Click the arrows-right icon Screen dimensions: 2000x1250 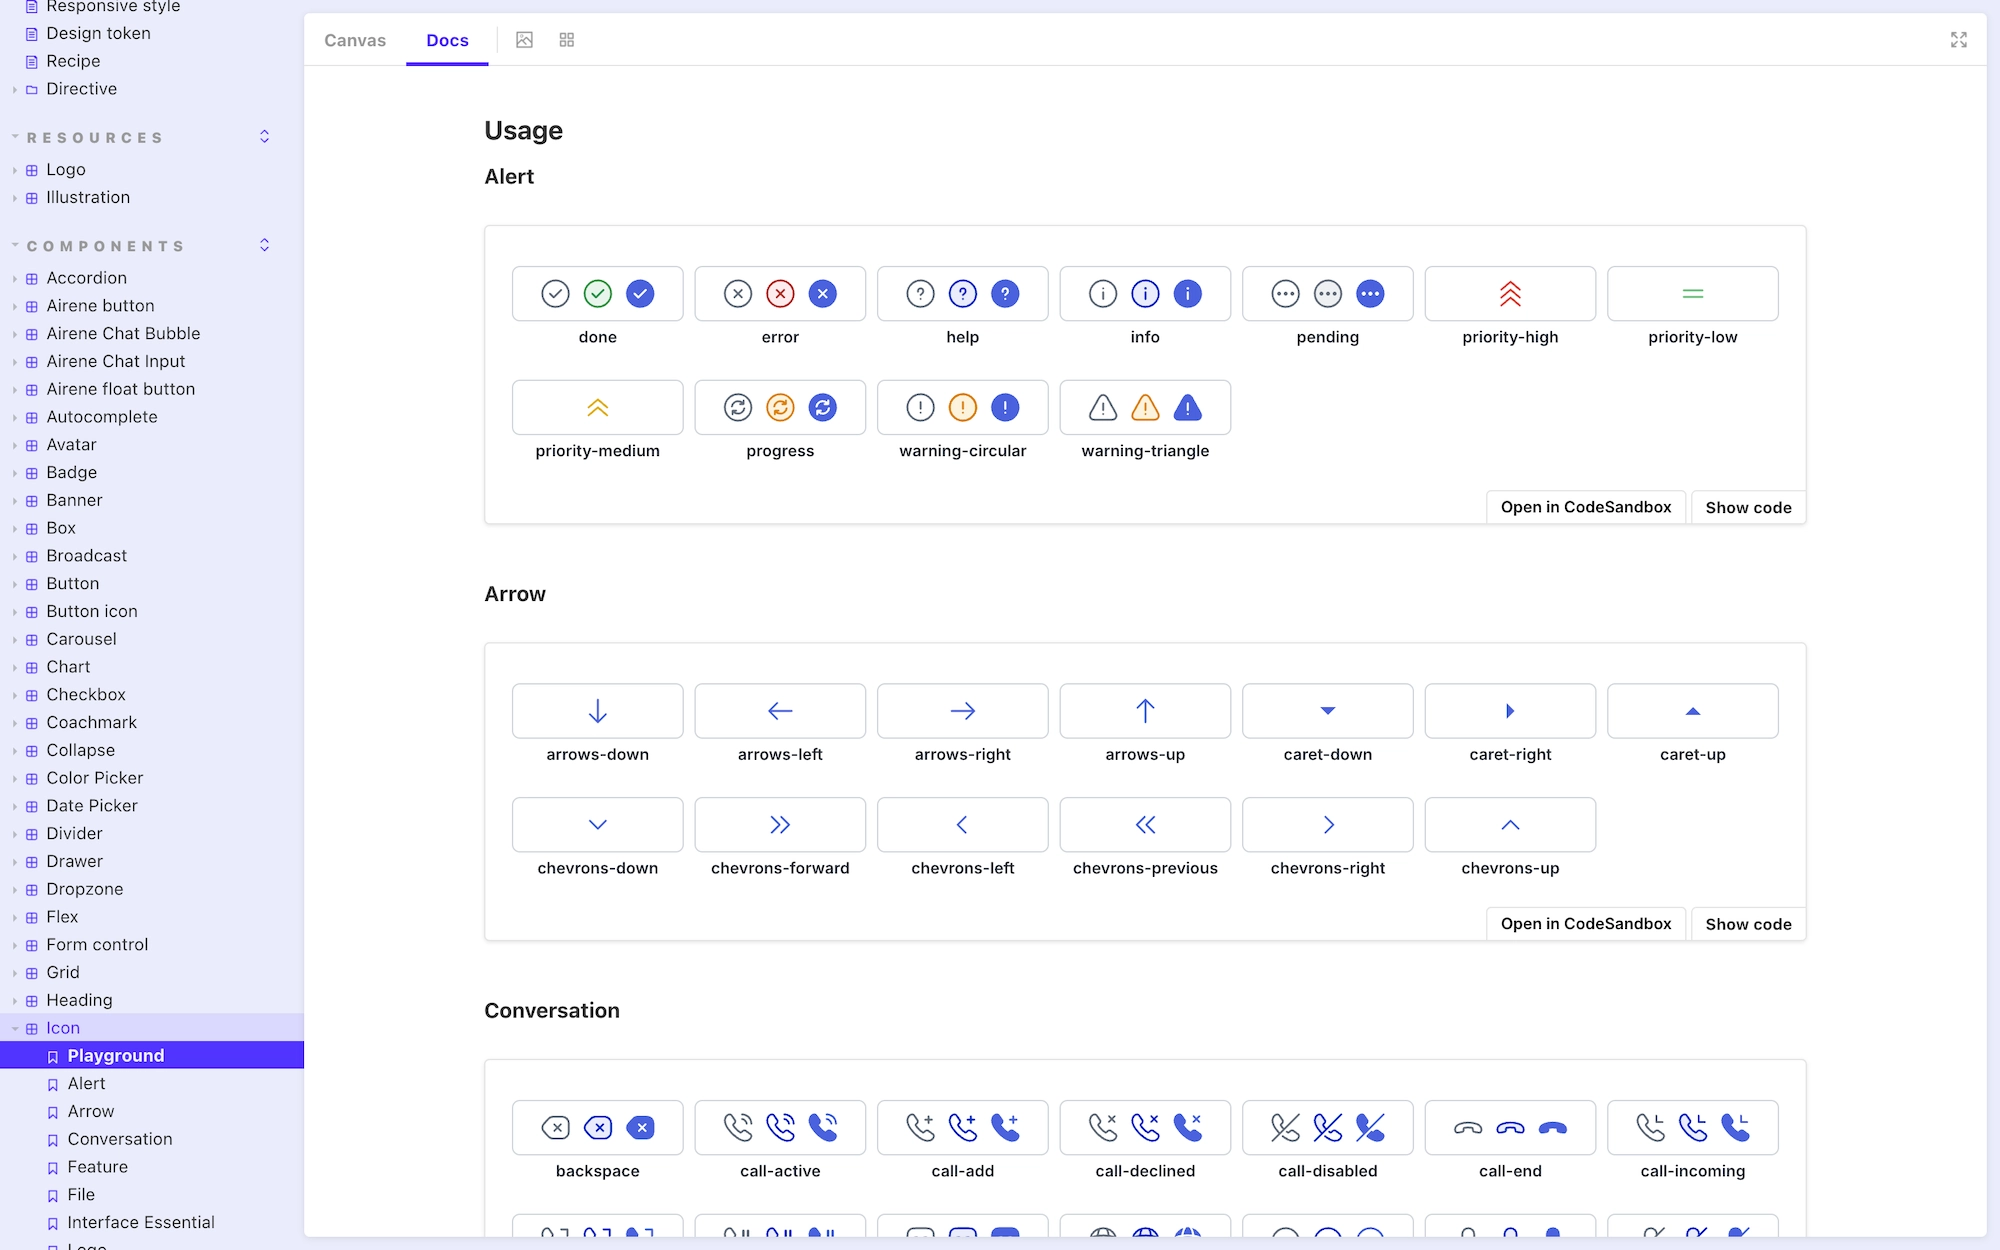tap(963, 711)
